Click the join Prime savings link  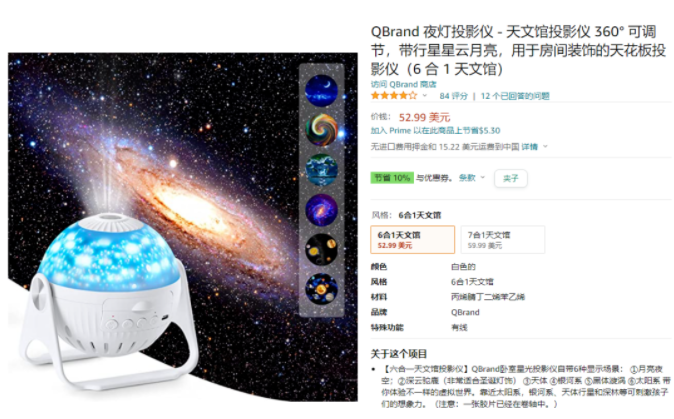(435, 131)
